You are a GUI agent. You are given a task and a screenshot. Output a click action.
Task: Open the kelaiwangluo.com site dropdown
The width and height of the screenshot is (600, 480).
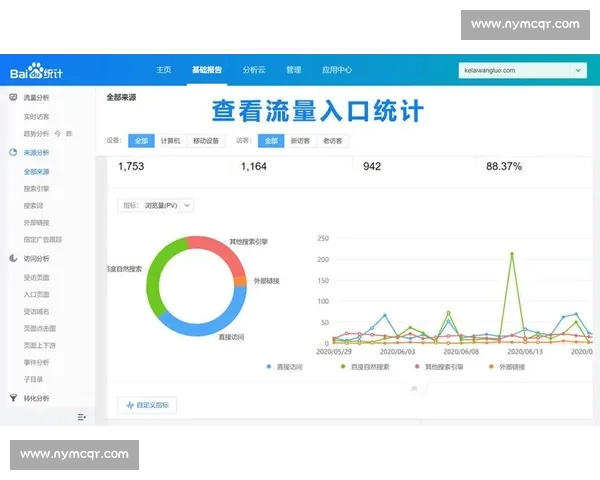click(523, 70)
